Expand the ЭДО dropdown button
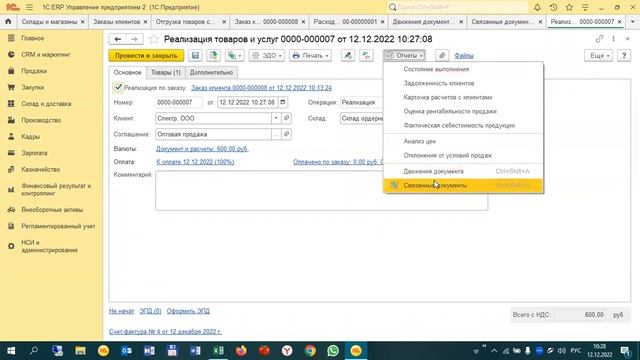Viewport: 640px width, 360px height. pos(267,56)
